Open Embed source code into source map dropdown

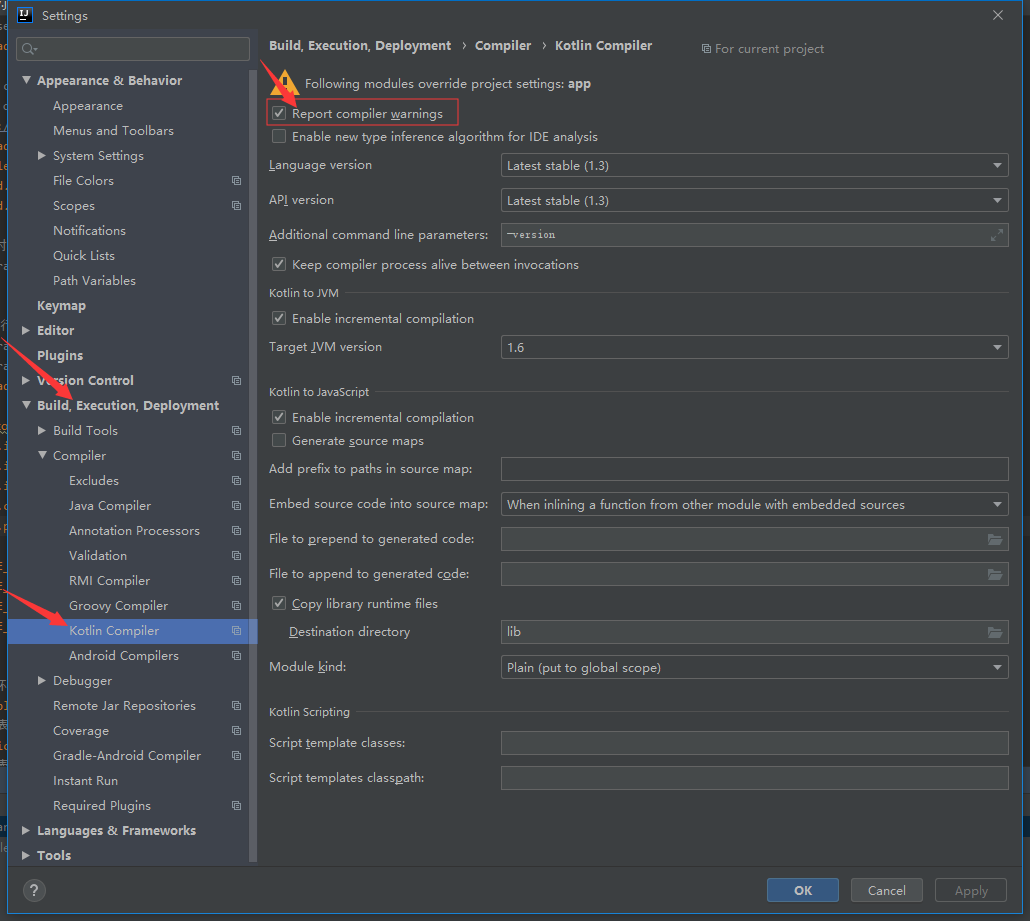tap(754, 505)
